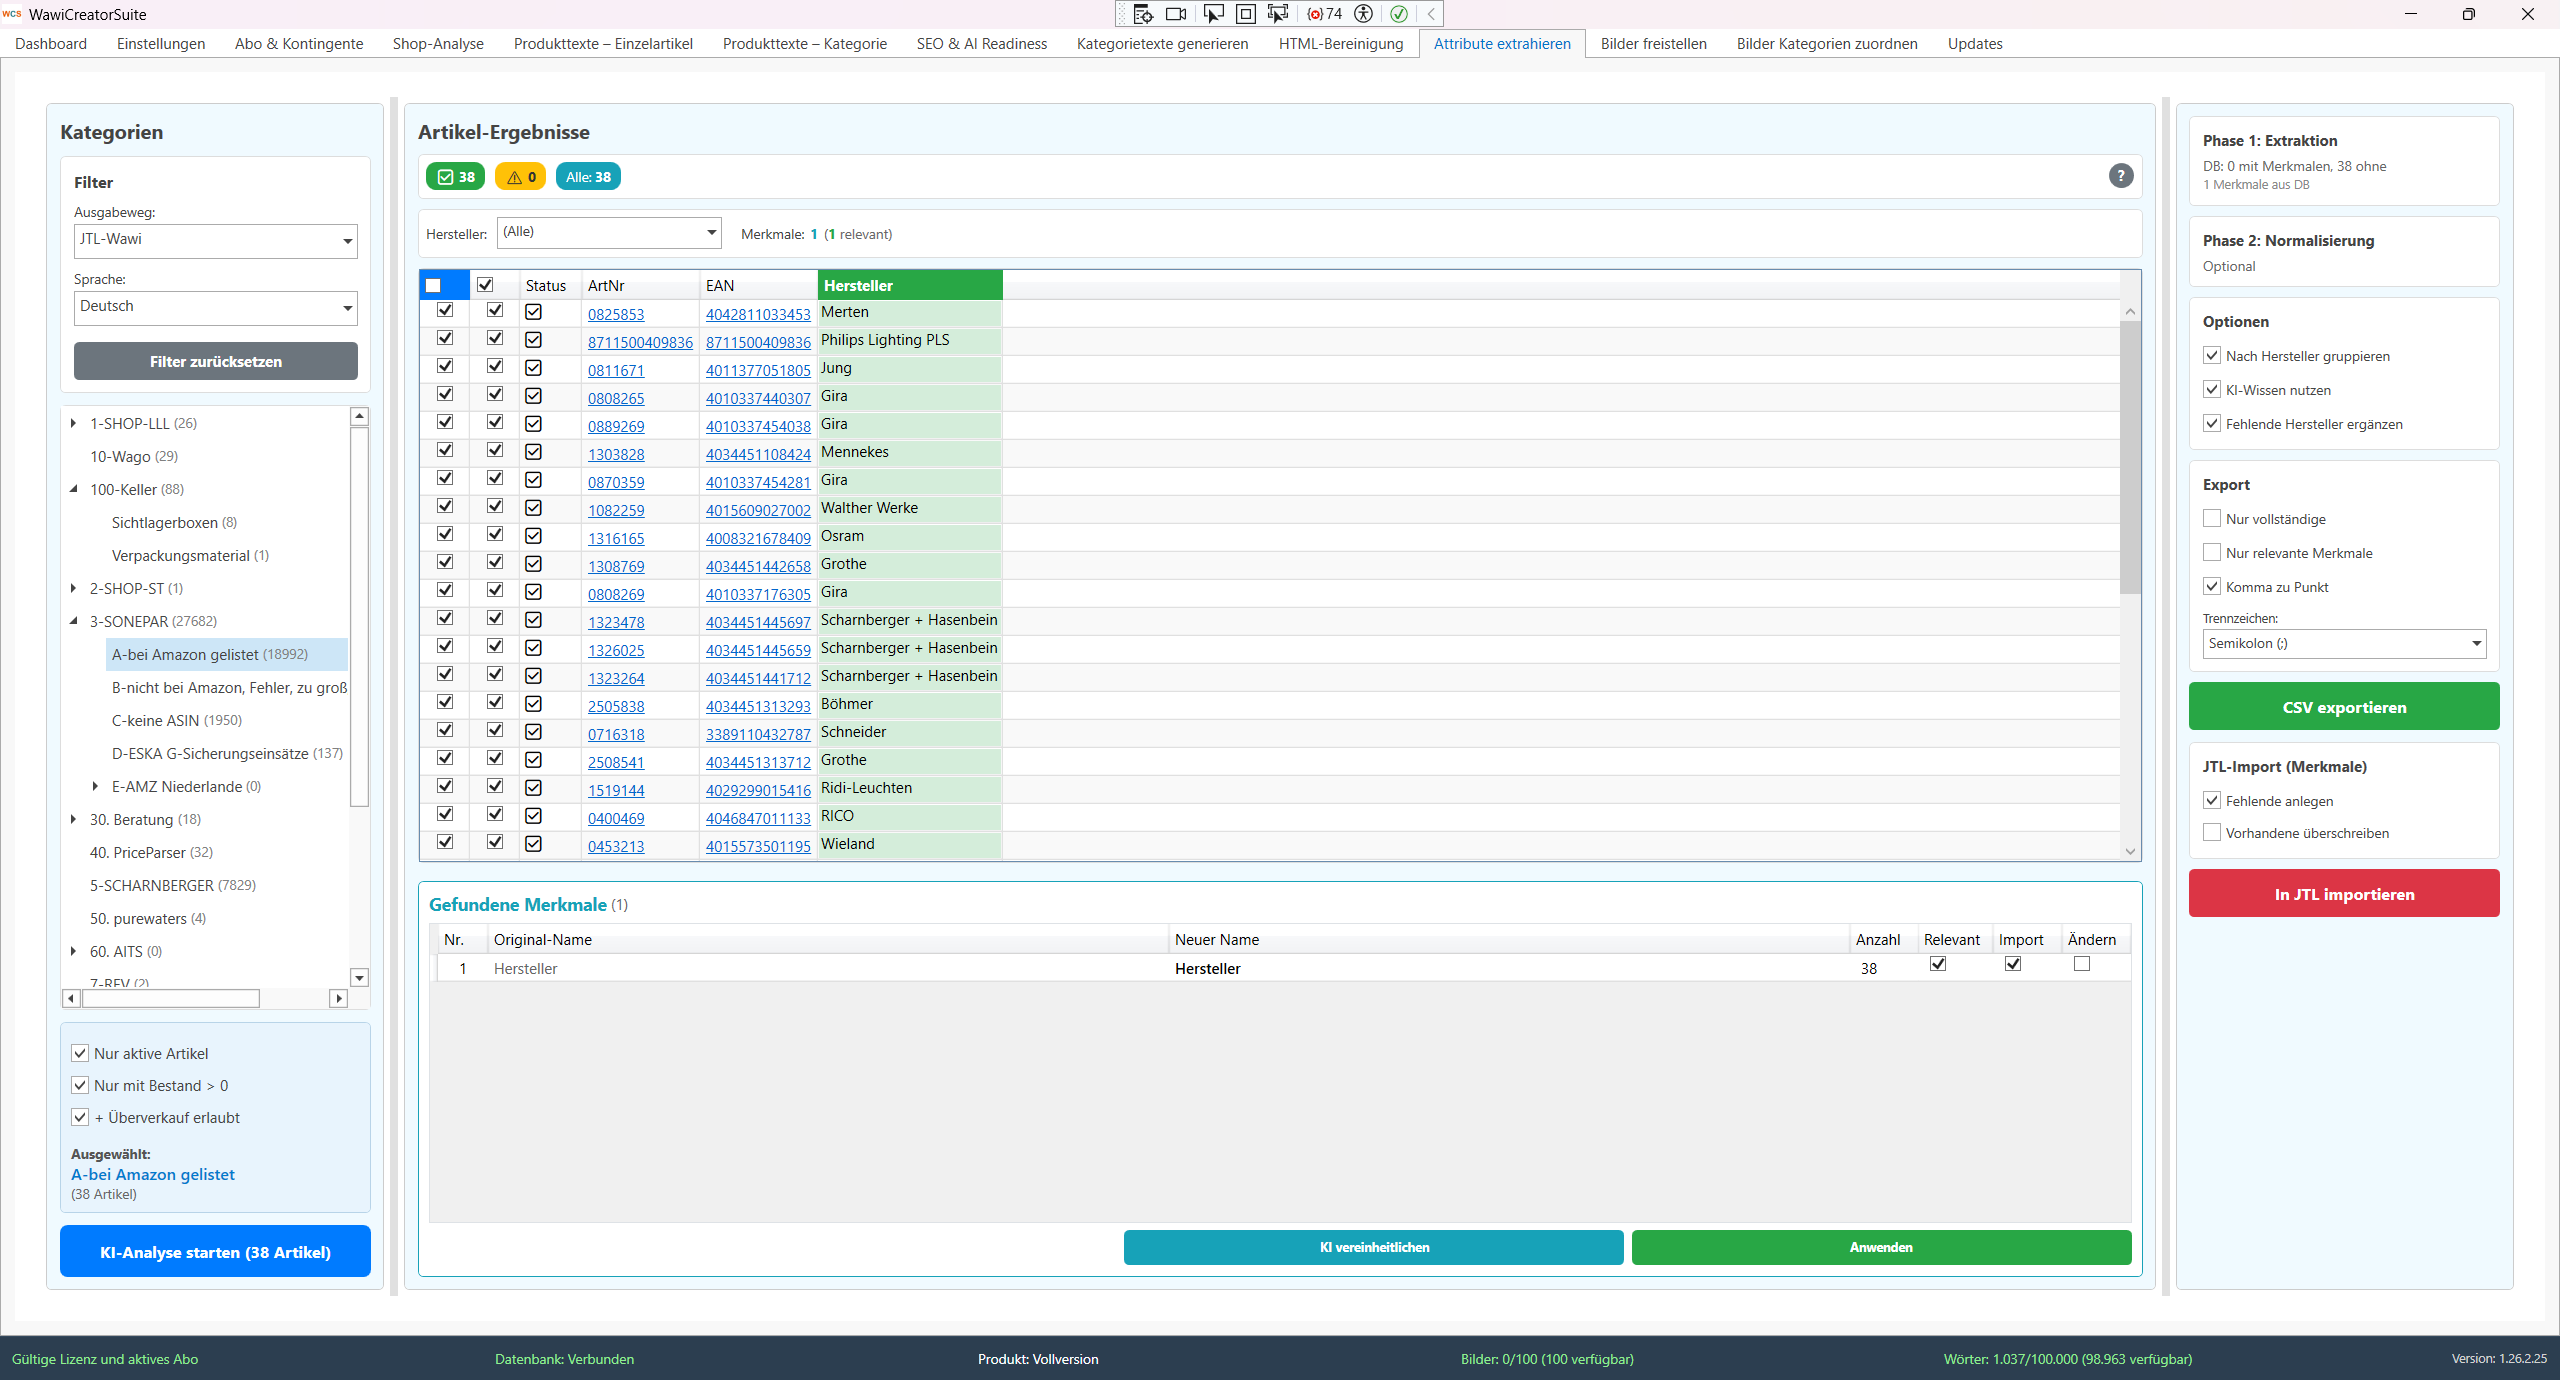The image size is (2560, 1380).
Task: Open the live visual tree debug icon
Action: point(1143,14)
